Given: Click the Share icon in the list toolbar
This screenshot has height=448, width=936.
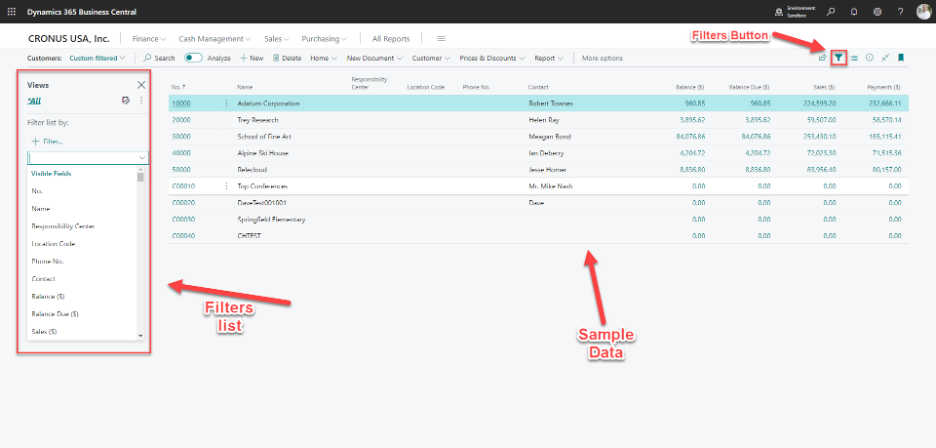Looking at the screenshot, I should pyautogui.click(x=822, y=58).
